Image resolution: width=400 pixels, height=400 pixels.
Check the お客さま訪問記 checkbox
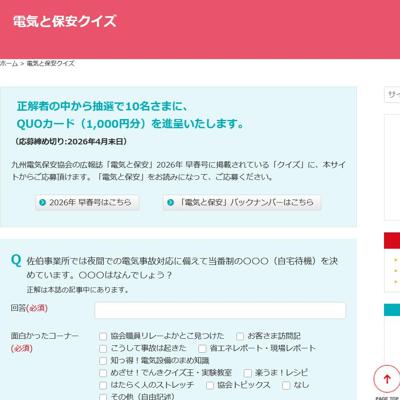coord(240,336)
